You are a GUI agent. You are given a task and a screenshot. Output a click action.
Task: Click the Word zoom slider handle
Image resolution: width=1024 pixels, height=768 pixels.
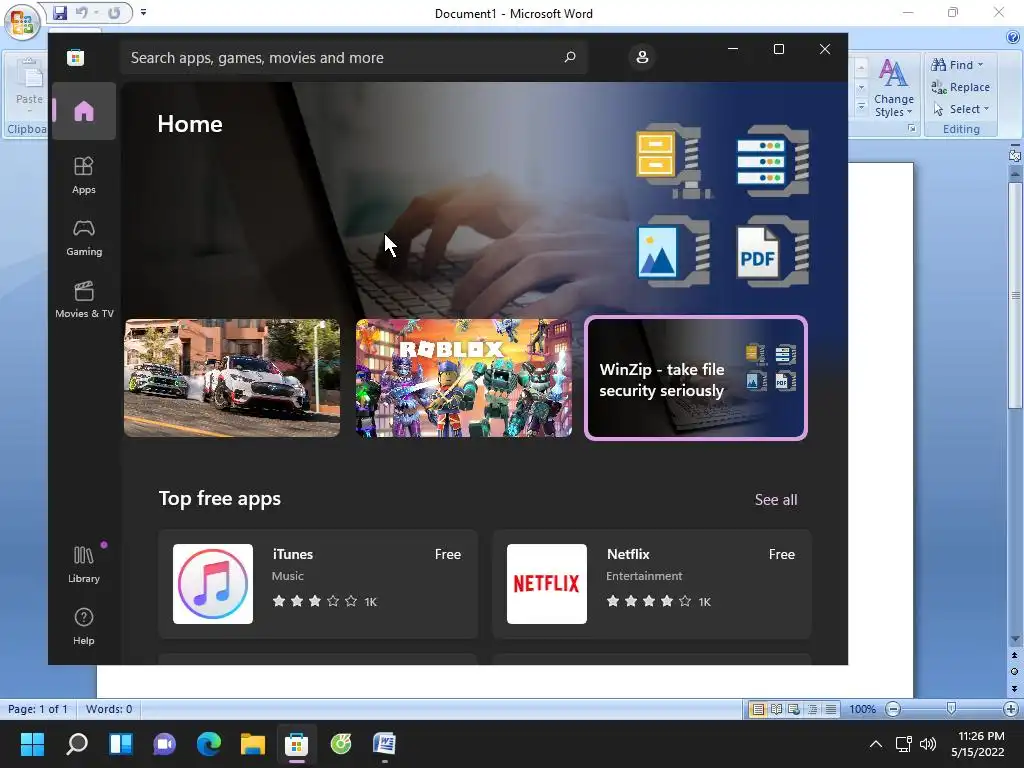click(952, 709)
